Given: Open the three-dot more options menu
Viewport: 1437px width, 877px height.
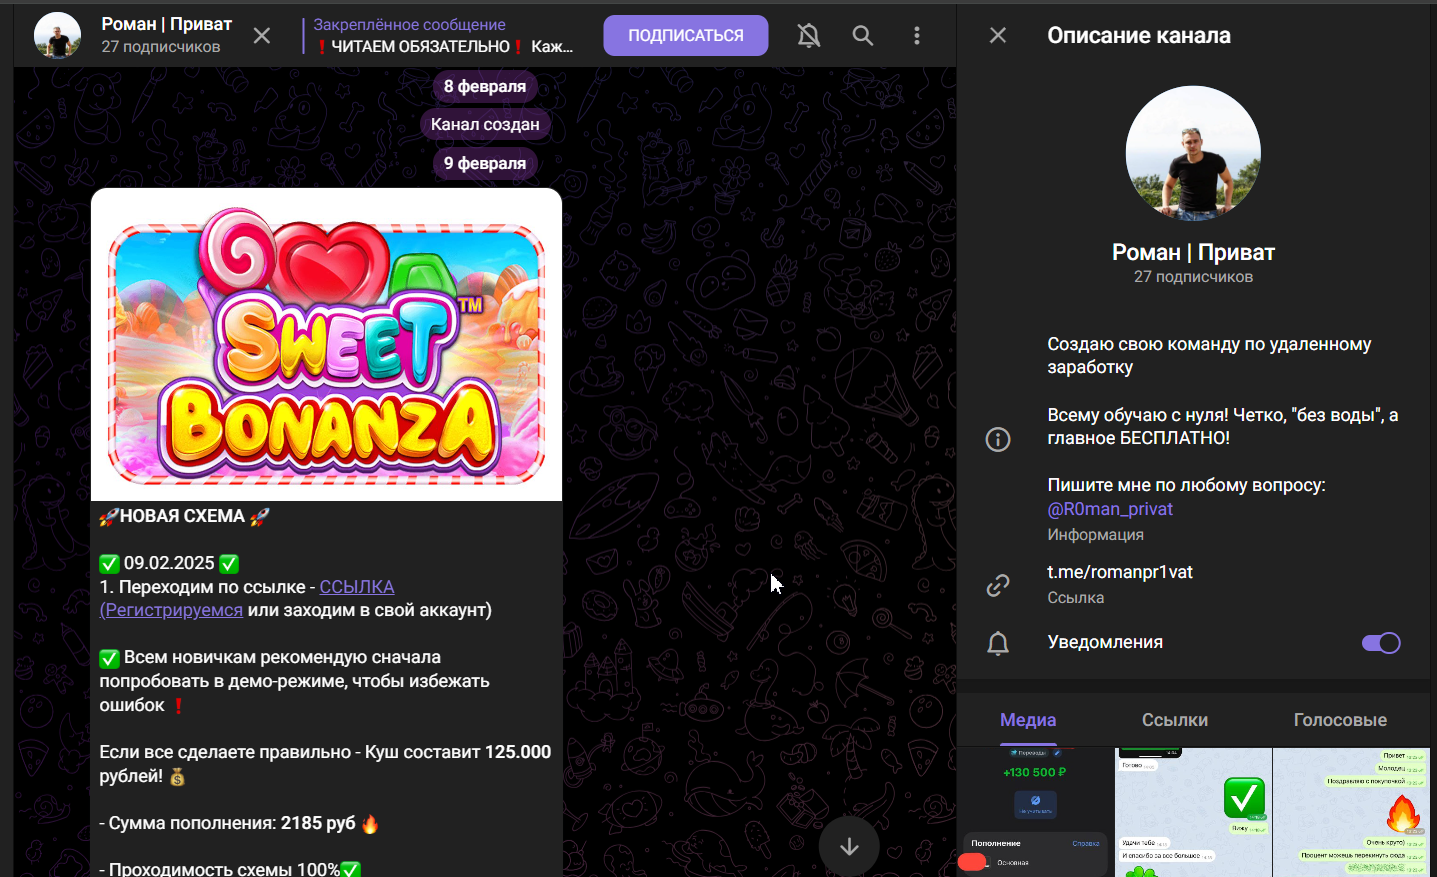Looking at the screenshot, I should point(916,36).
